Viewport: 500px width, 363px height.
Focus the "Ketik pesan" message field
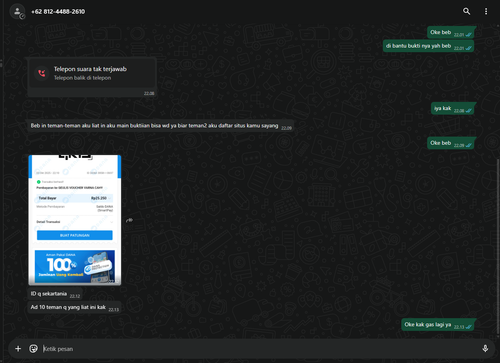click(260, 349)
